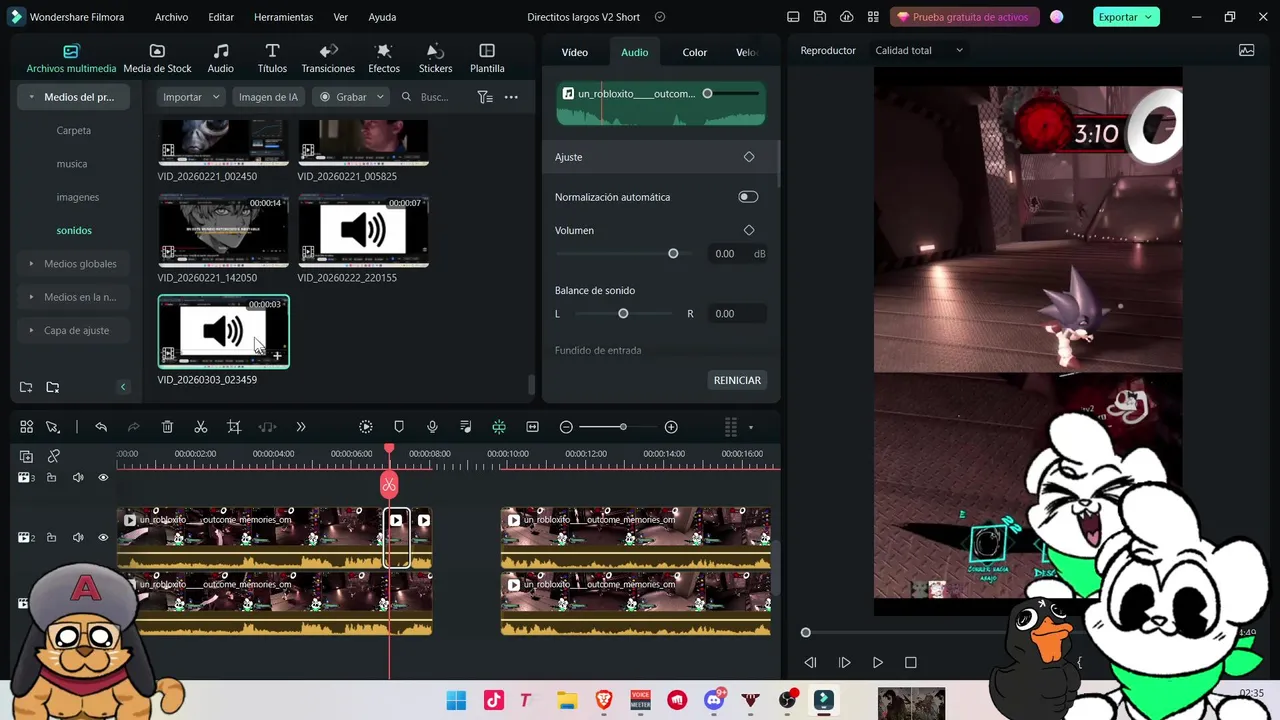Image resolution: width=1280 pixels, height=720 pixels.
Task: Expand more timeline tools chevrons
Action: click(x=301, y=427)
